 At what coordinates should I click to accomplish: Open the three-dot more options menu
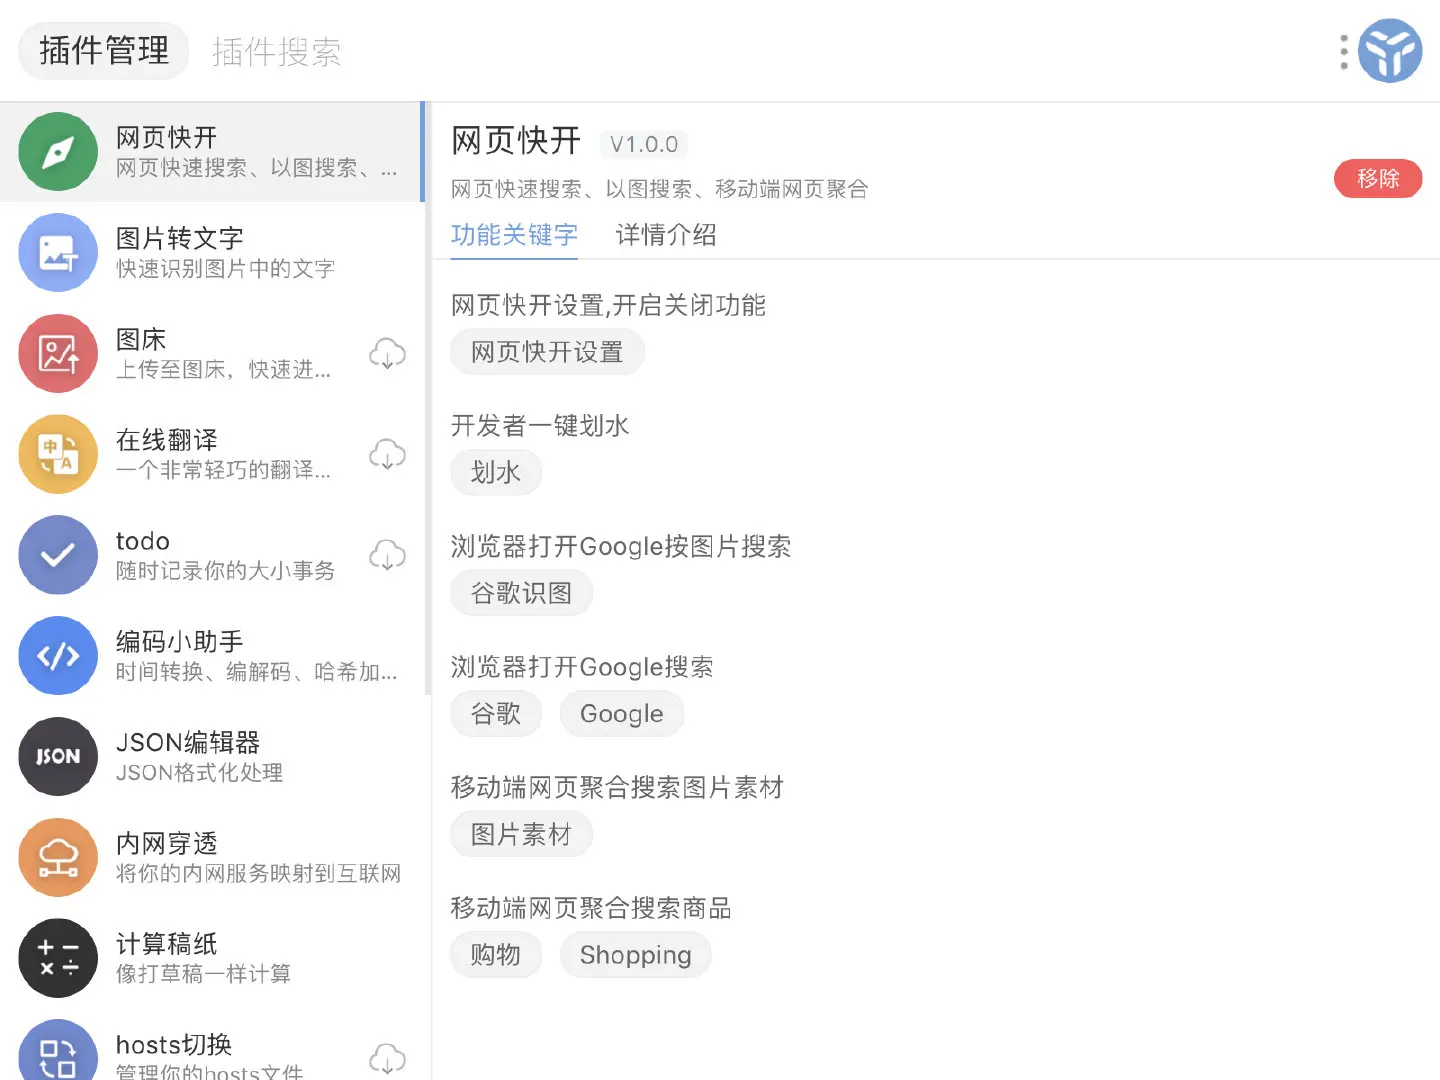point(1344,52)
